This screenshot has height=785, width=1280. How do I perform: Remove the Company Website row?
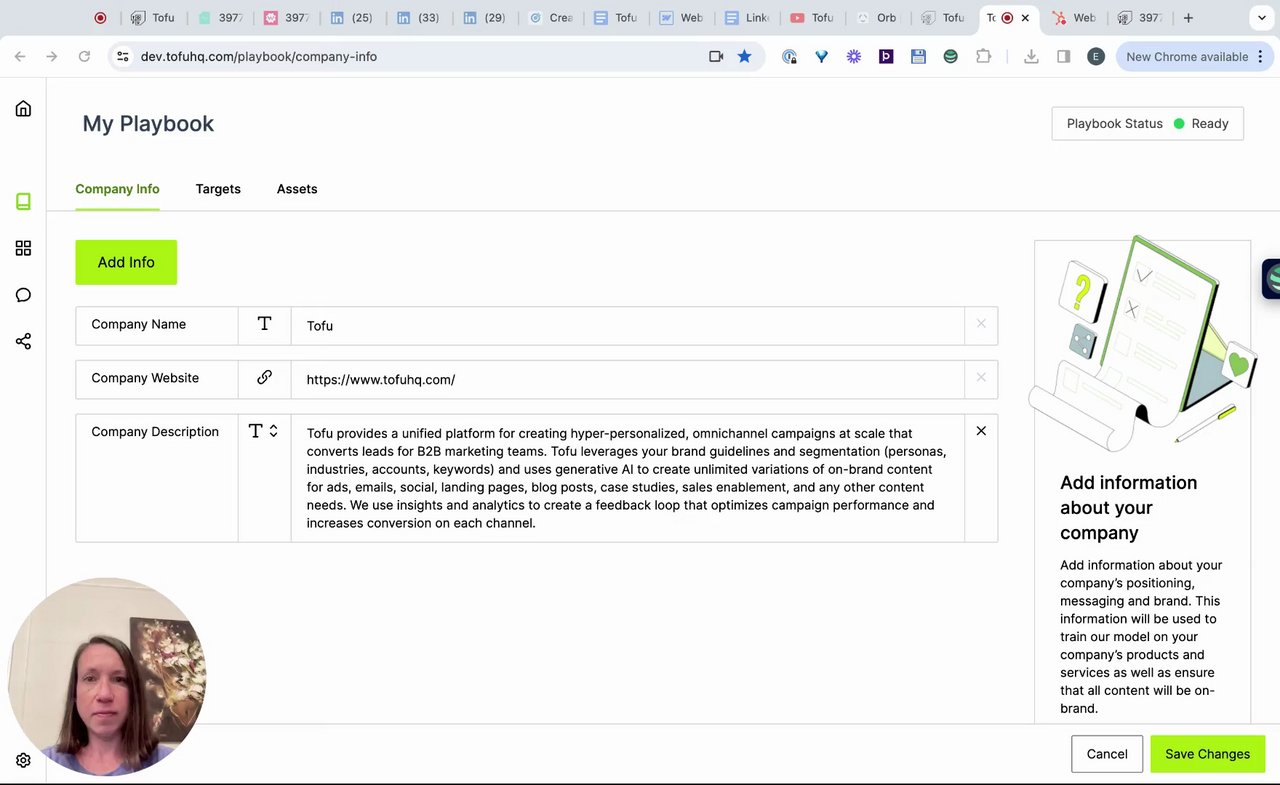coord(981,378)
